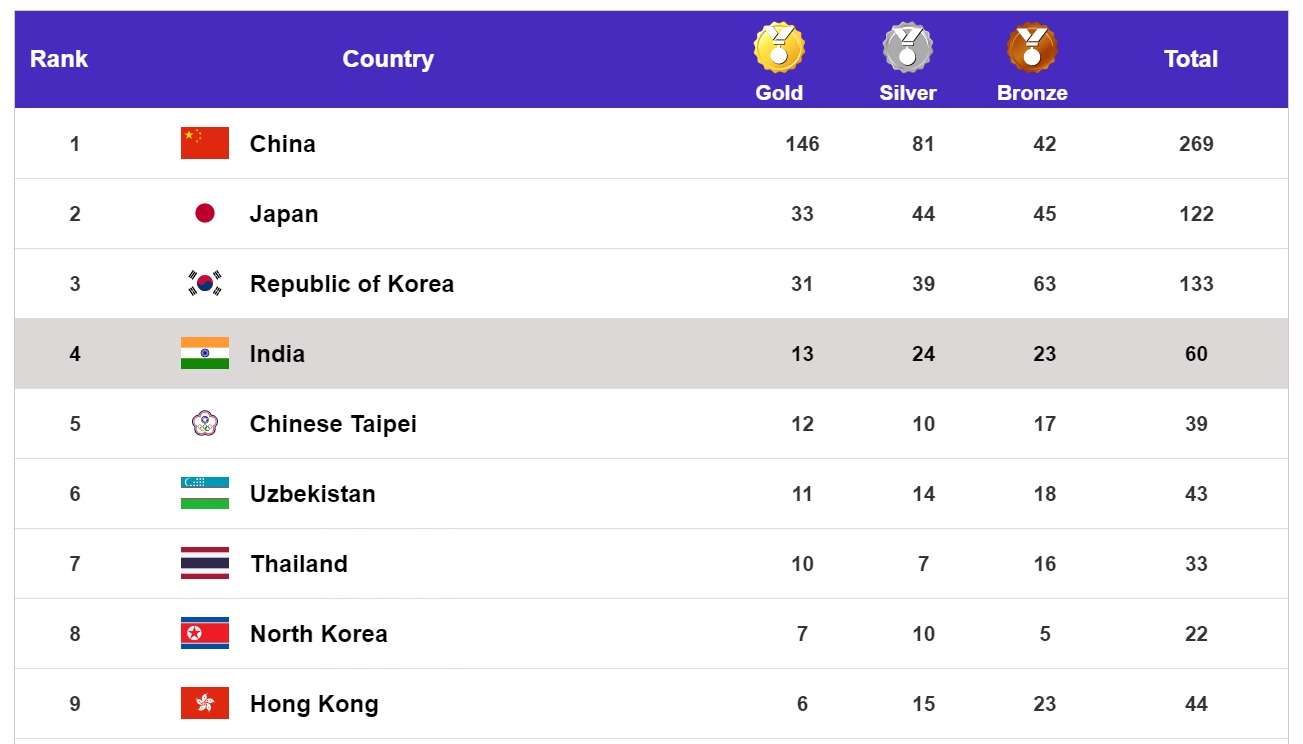Click the Chinese Taipei emblem icon
Viewport: 1303px width, 744px height.
coord(205,423)
